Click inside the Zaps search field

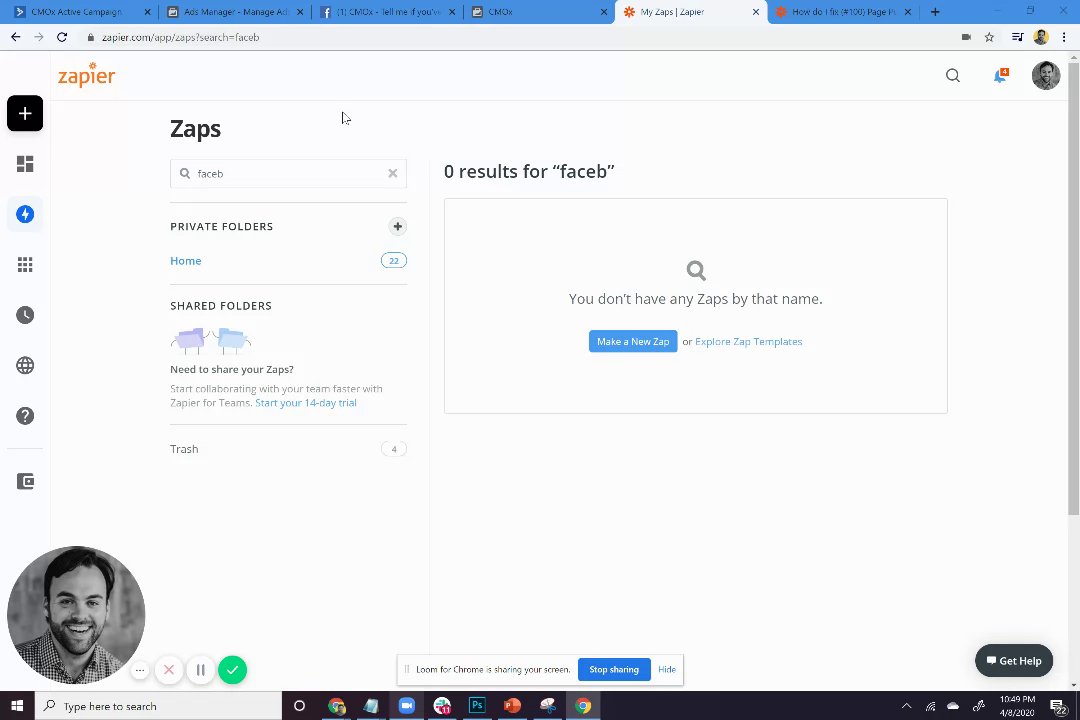288,174
